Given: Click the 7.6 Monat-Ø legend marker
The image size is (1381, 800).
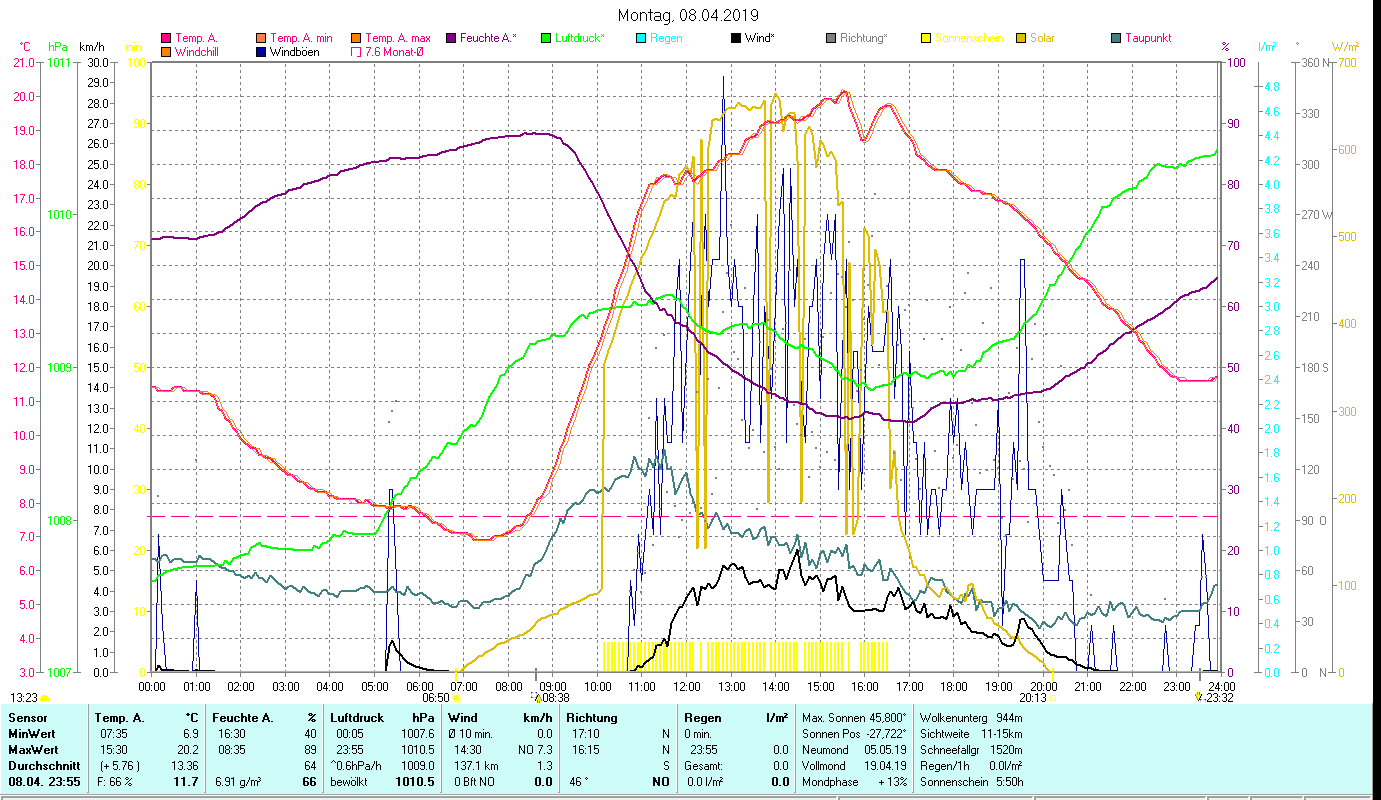Looking at the screenshot, I should [x=355, y=52].
